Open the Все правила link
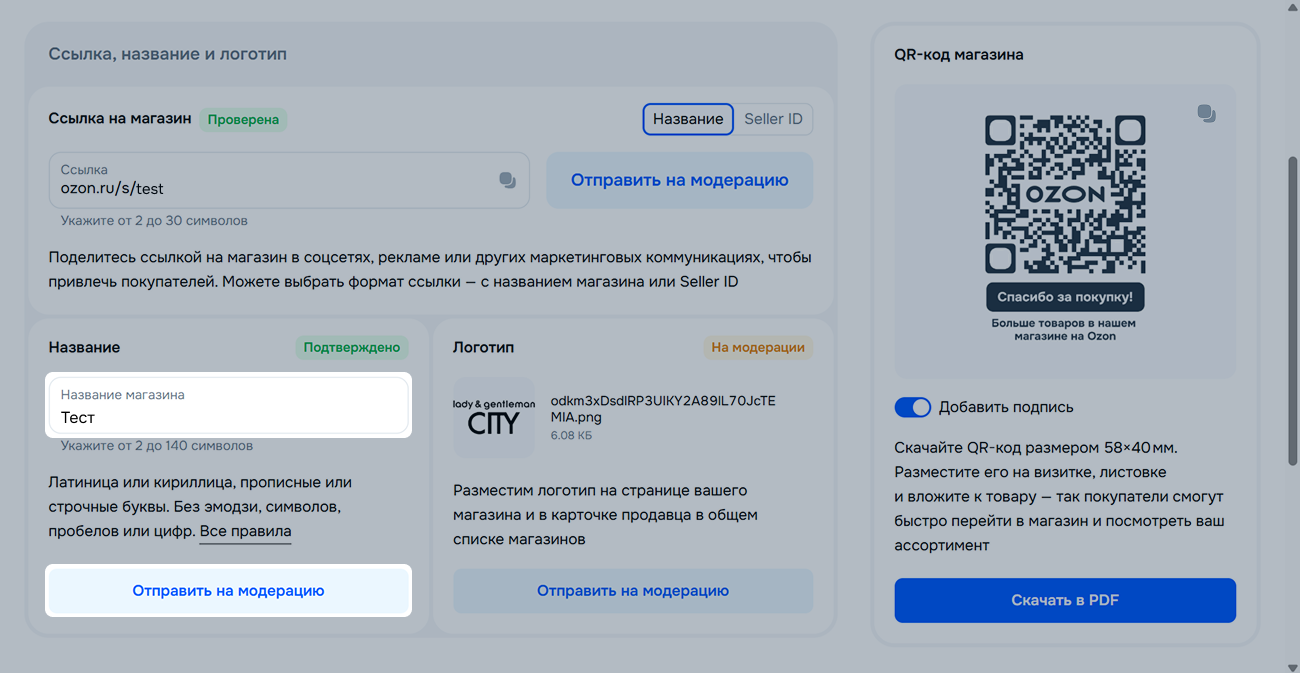The image size is (1300, 673). coord(245,531)
